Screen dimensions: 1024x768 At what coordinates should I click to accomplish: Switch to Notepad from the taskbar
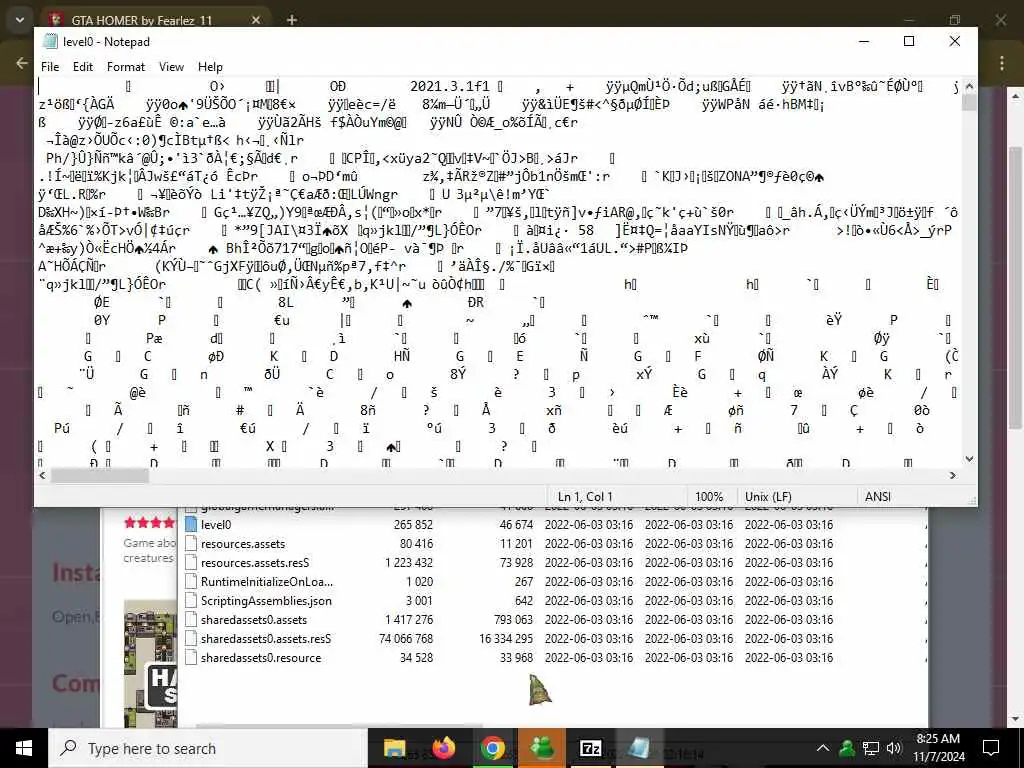[x=639, y=748]
